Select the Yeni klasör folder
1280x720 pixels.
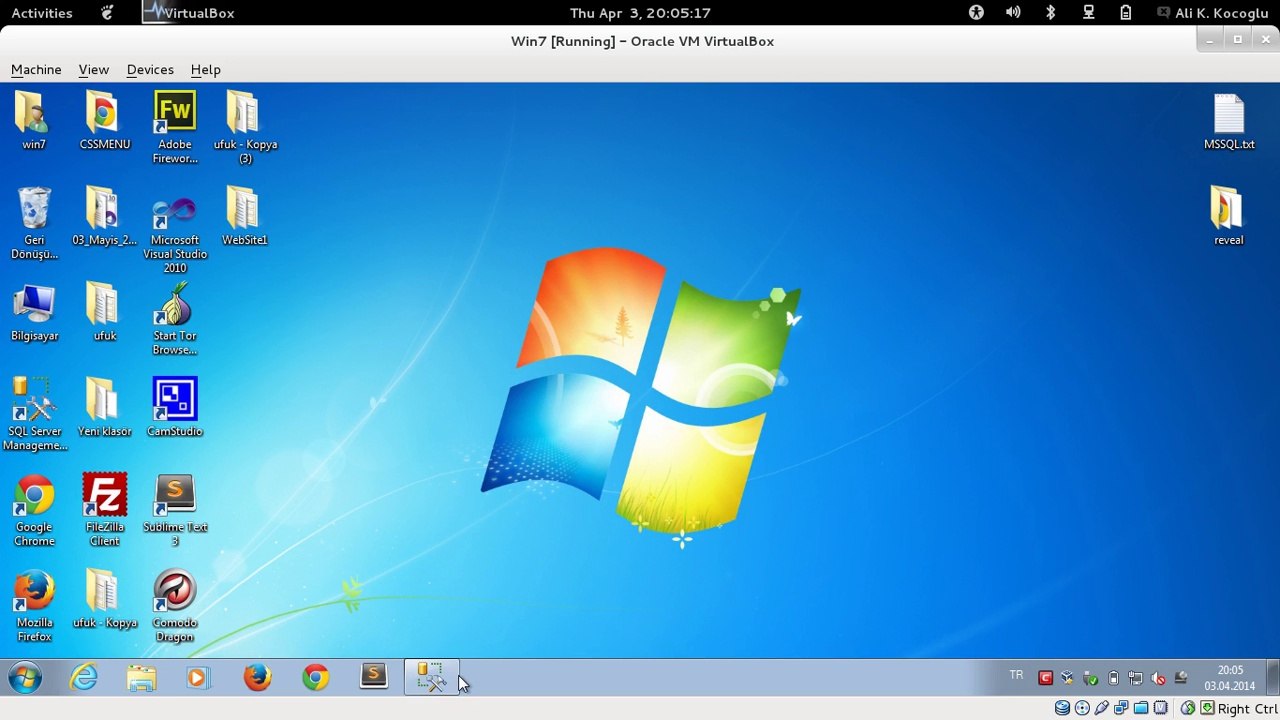coord(104,407)
